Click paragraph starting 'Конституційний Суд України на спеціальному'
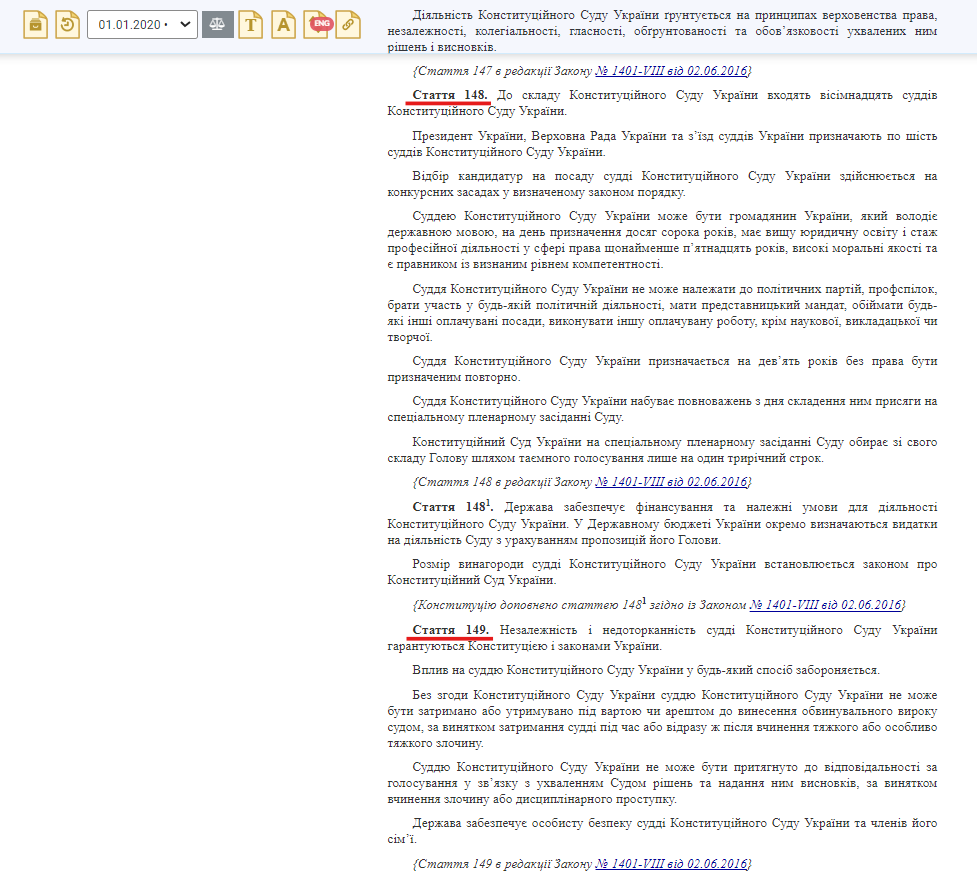The width and height of the screenshot is (977, 875). 662,450
